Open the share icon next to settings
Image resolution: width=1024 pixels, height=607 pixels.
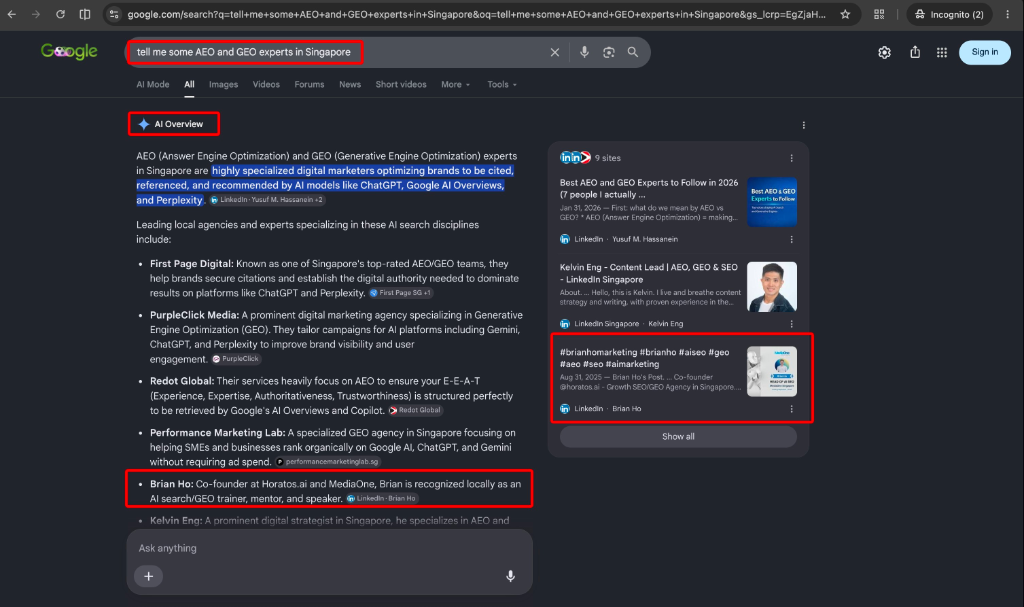pos(915,52)
